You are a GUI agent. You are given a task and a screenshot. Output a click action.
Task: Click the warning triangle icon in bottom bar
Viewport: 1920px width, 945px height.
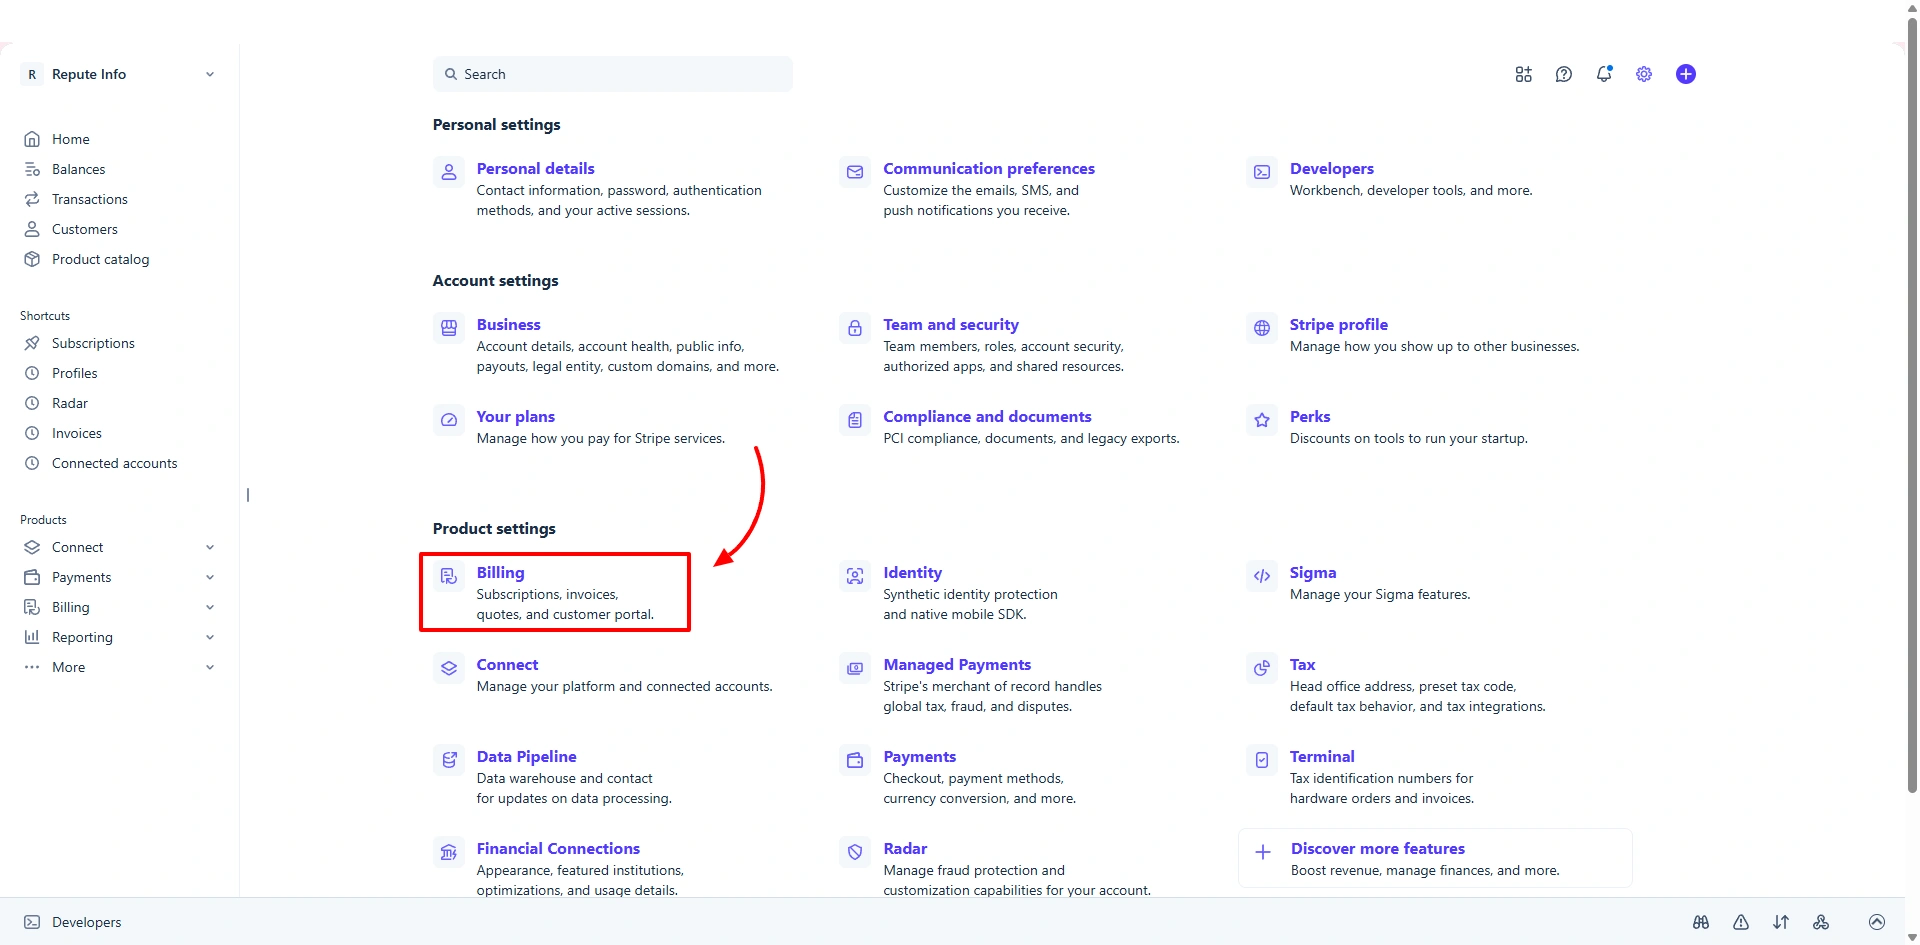tap(1741, 922)
